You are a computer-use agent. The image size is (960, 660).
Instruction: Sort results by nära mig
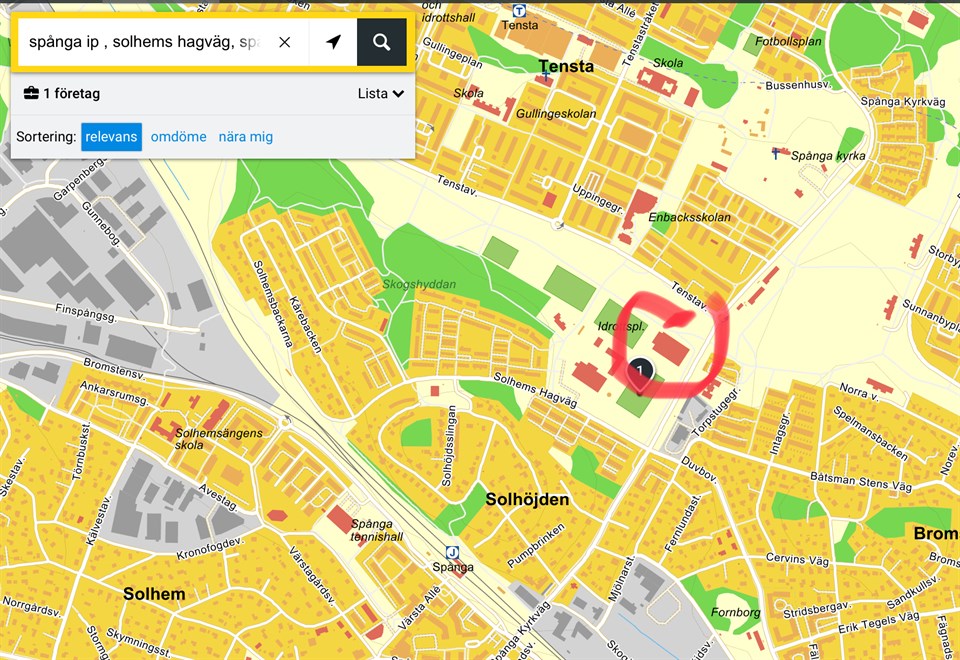tap(246, 137)
